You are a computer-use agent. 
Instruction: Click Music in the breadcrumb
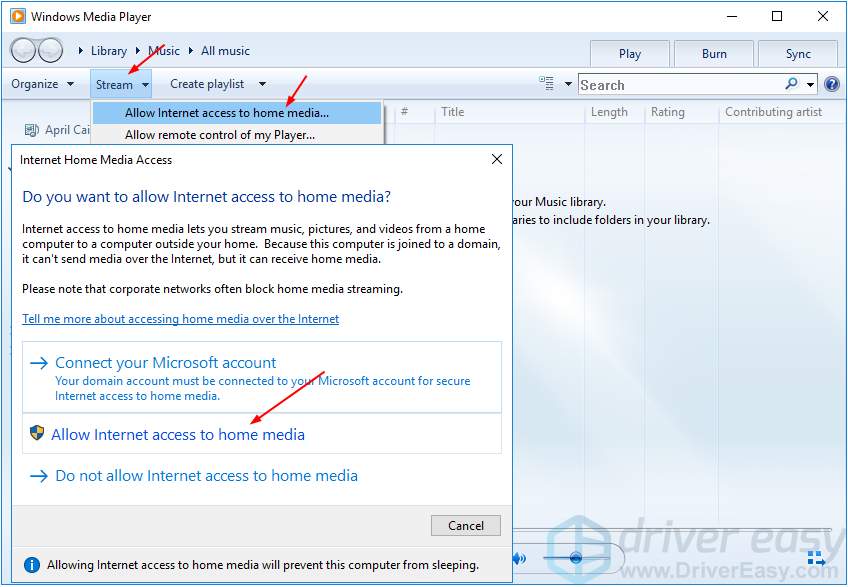(x=164, y=51)
